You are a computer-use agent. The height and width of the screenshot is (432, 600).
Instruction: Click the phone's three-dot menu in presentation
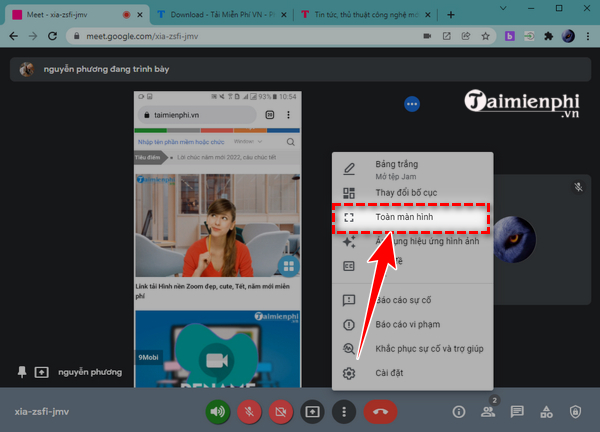pos(289,115)
